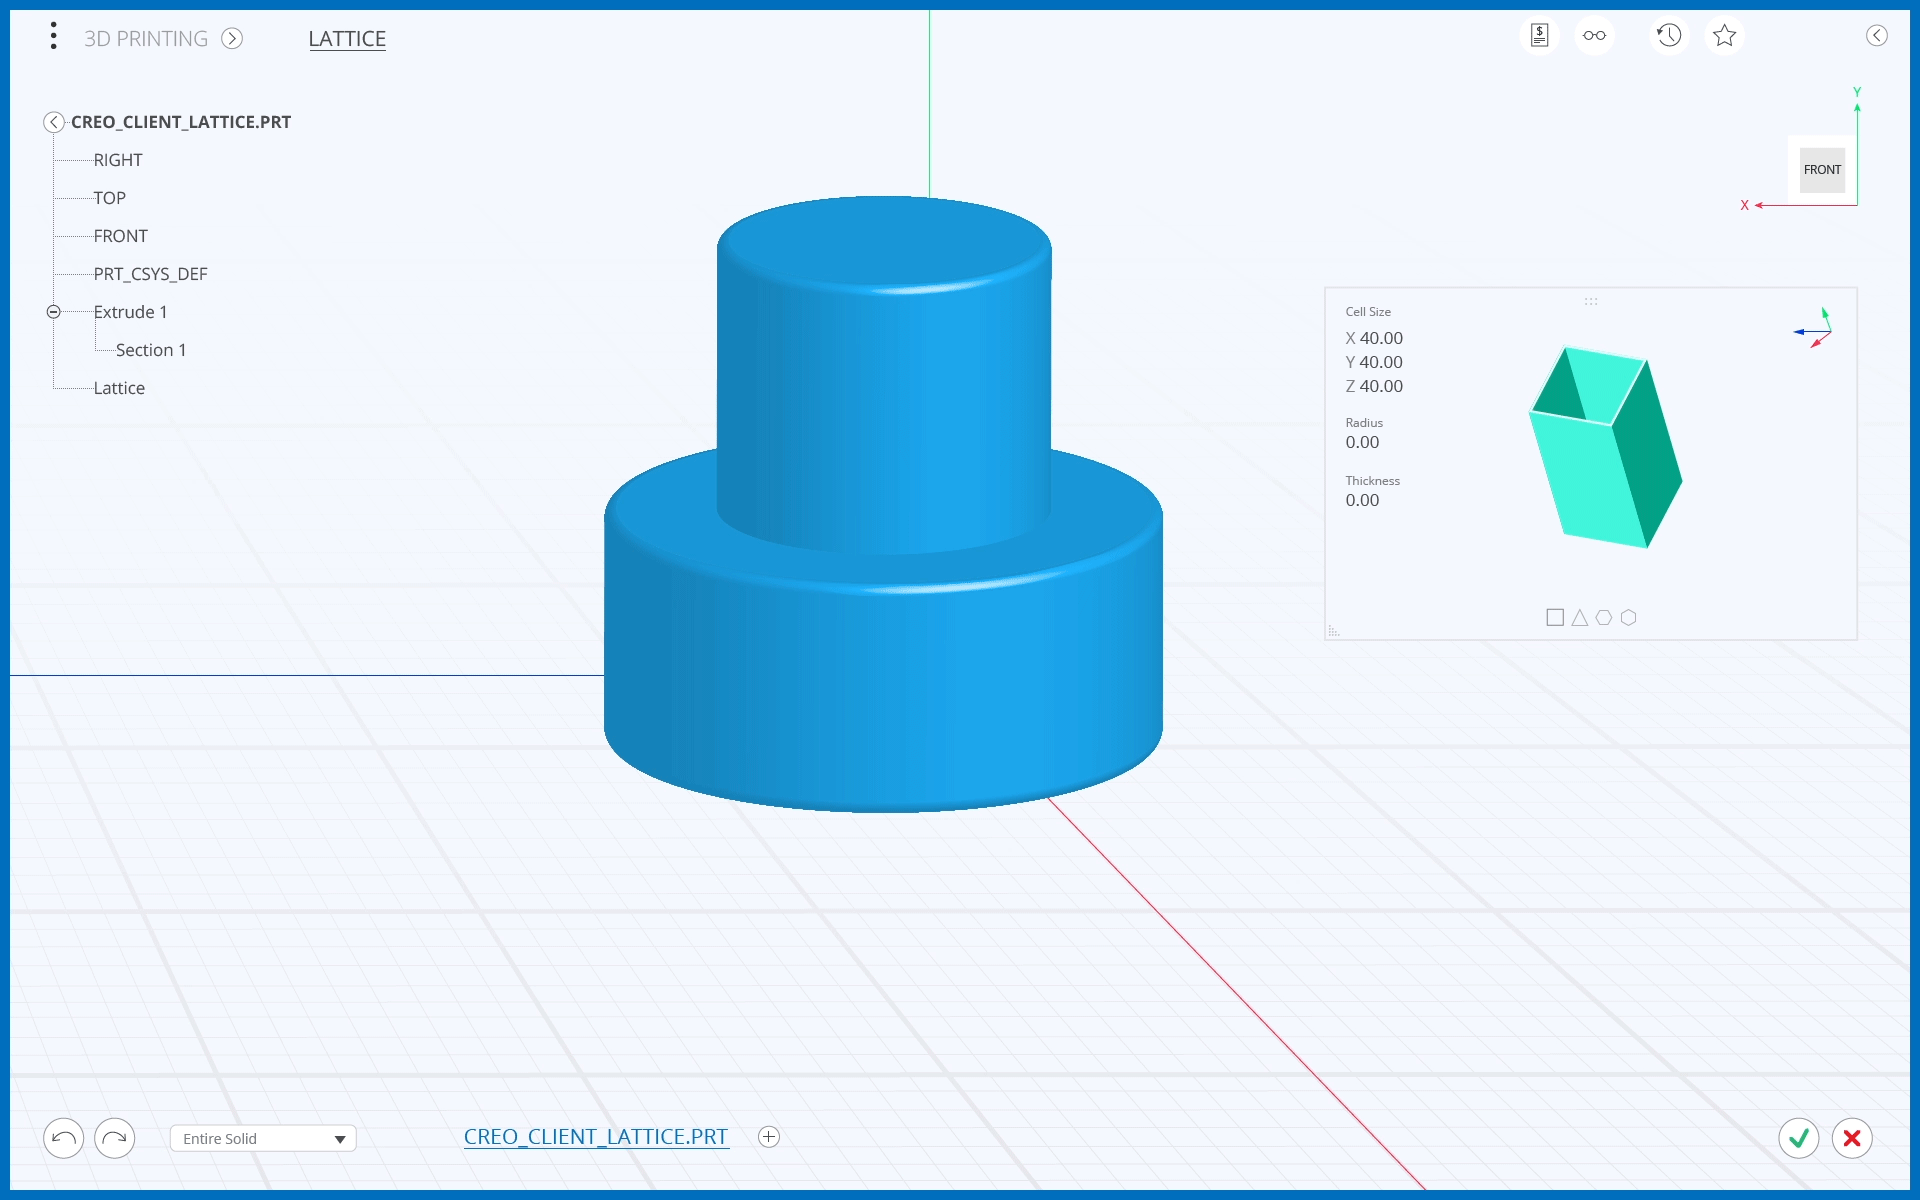
Task: Click the undo arrow icon
Action: click(x=62, y=1138)
